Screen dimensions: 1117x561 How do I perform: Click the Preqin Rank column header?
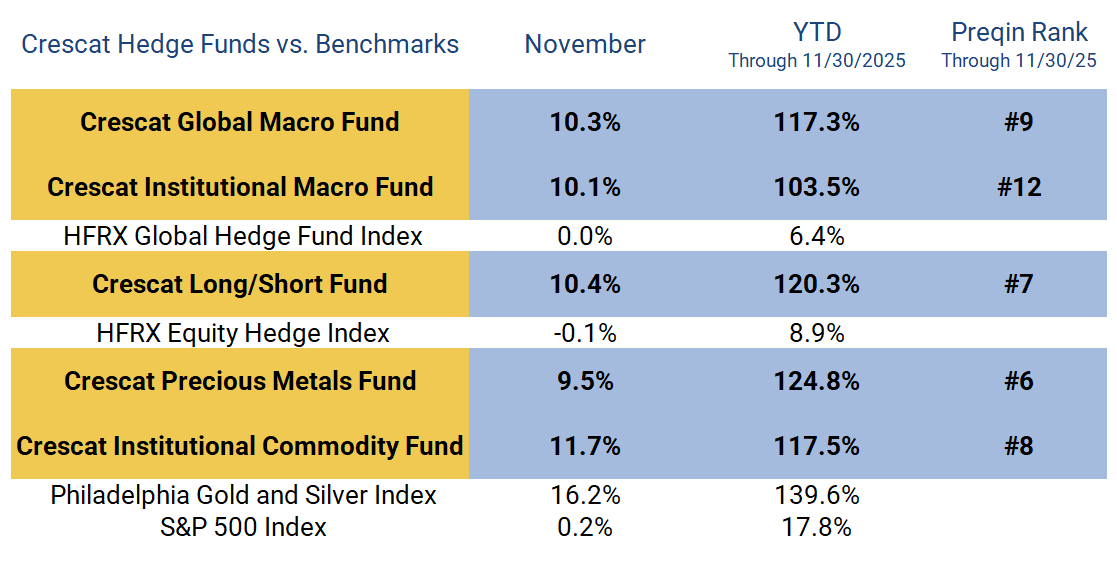click(1018, 32)
